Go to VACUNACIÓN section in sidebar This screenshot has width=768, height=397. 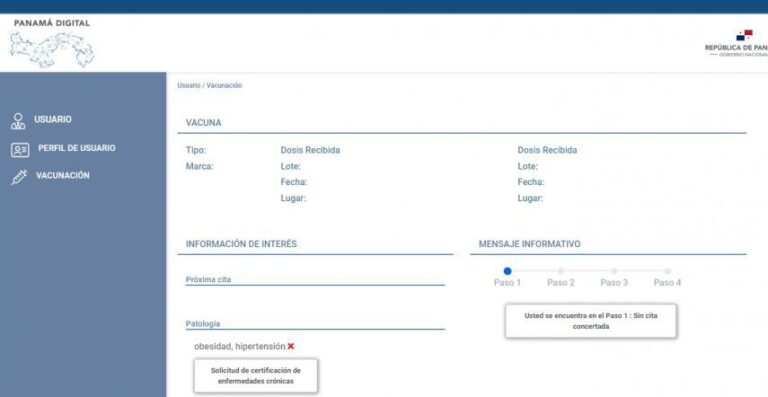point(63,175)
